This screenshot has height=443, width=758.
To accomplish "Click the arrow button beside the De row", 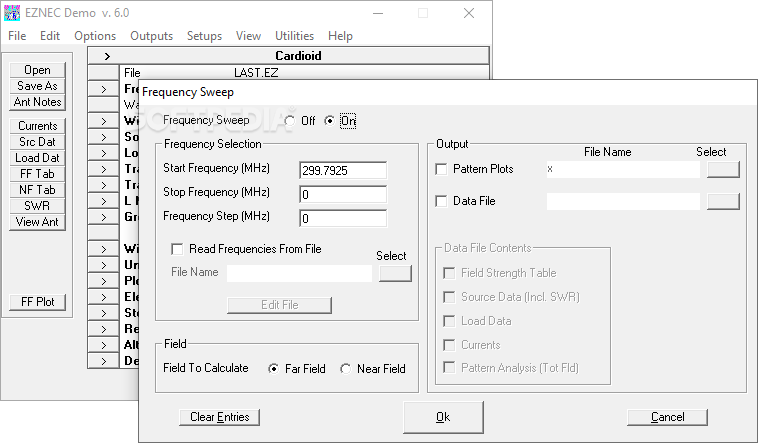I will 103,361.
